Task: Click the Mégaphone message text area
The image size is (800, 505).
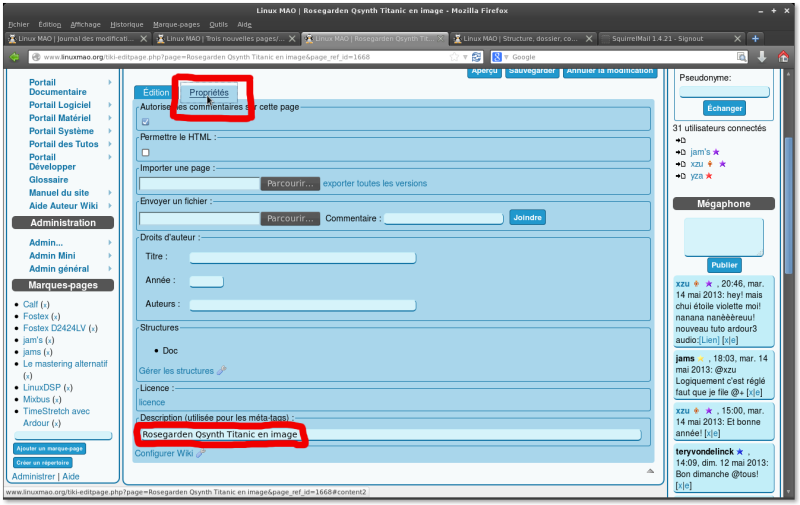Action: point(723,237)
